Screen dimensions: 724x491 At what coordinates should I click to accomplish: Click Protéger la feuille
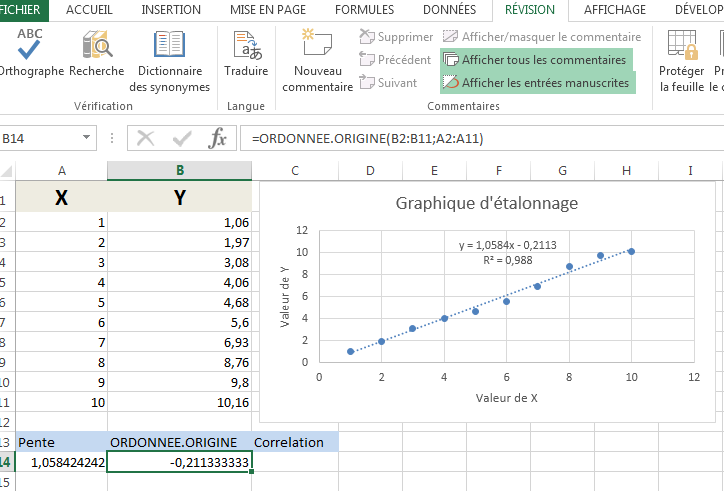pos(682,60)
